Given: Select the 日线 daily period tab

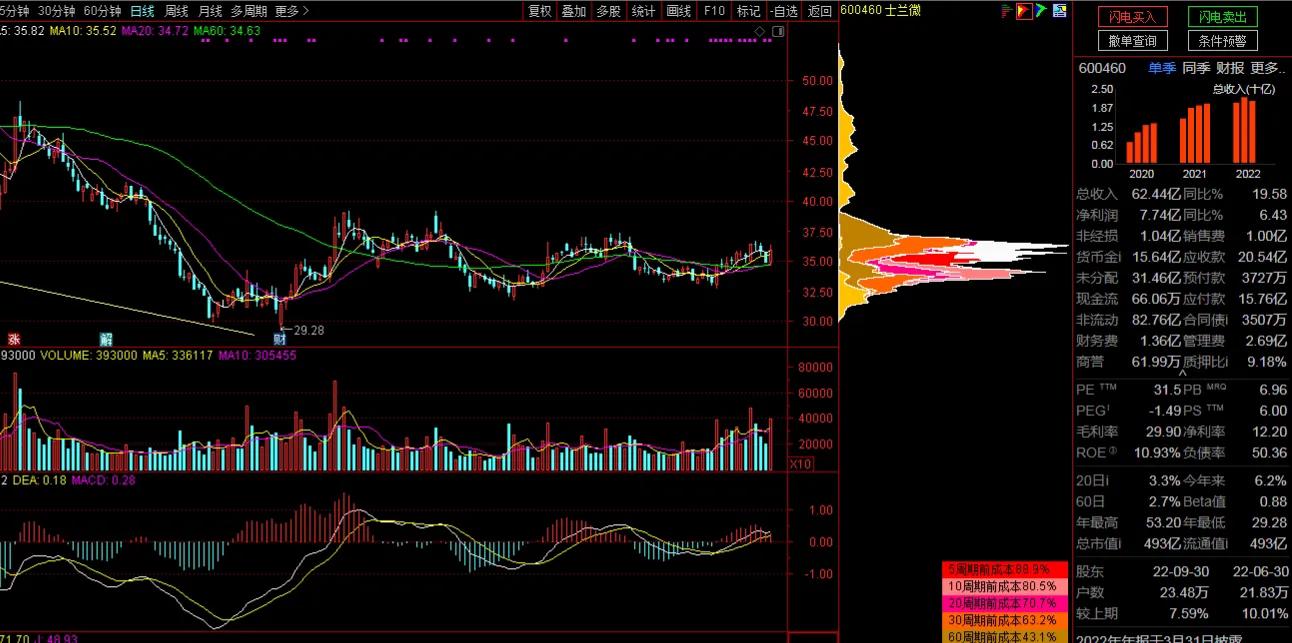Looking at the screenshot, I should coord(142,11).
